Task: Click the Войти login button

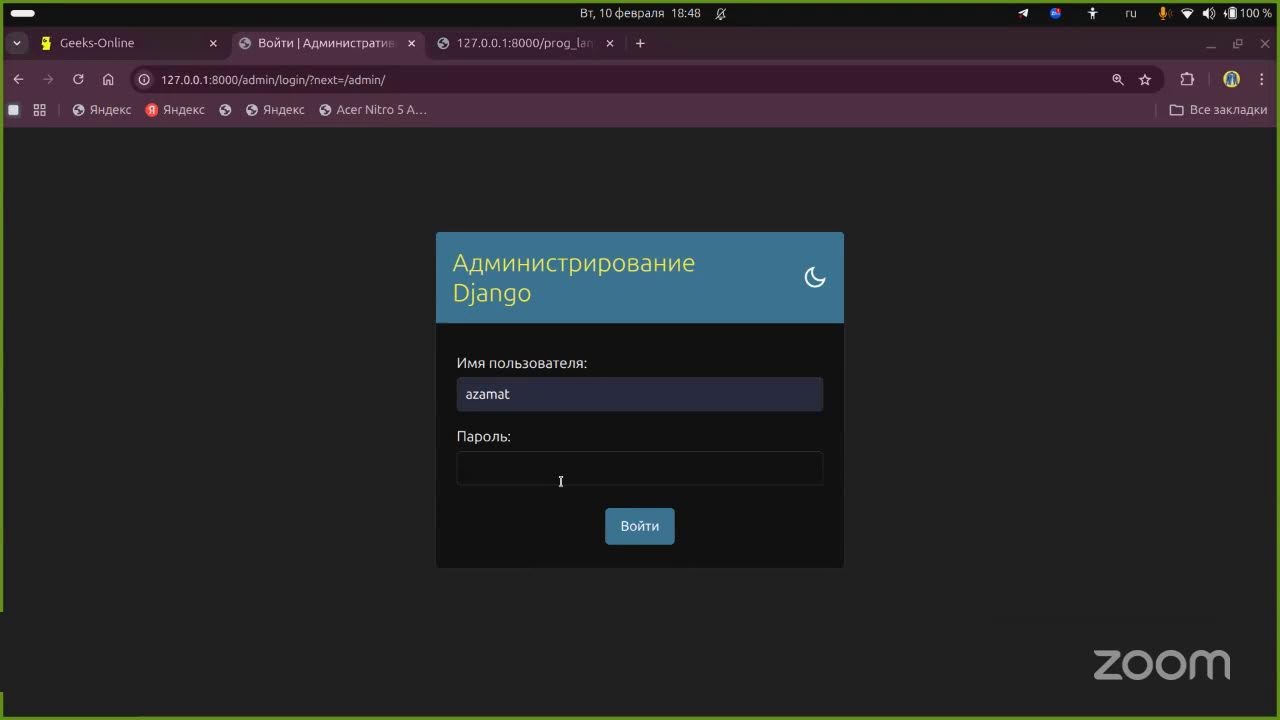Action: click(640, 526)
